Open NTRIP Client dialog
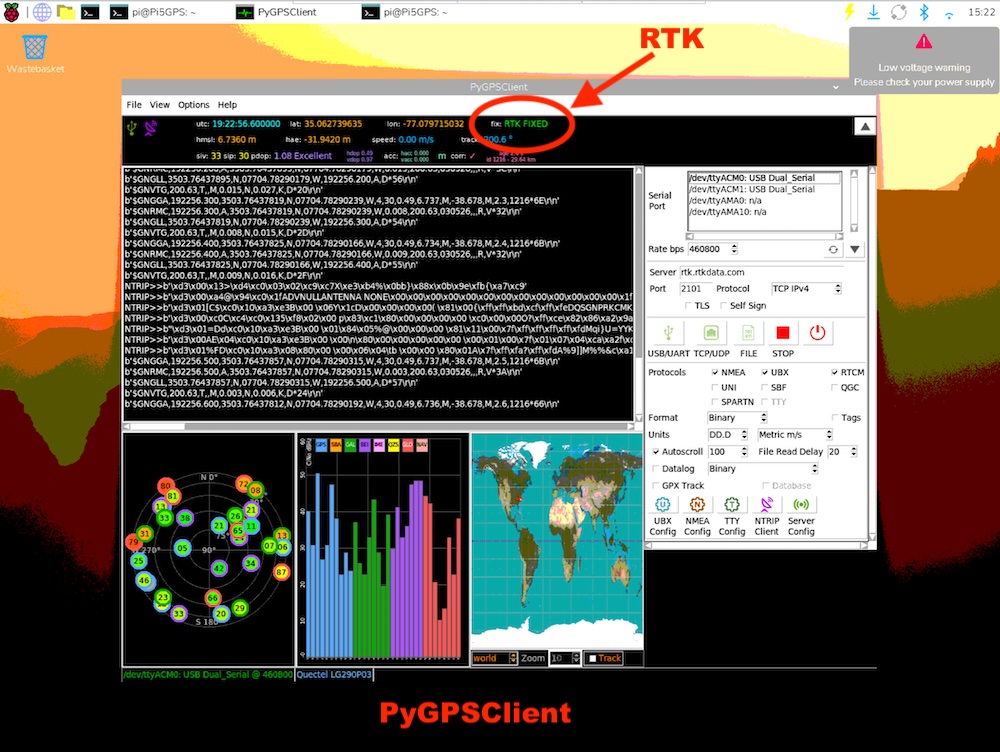 click(767, 505)
